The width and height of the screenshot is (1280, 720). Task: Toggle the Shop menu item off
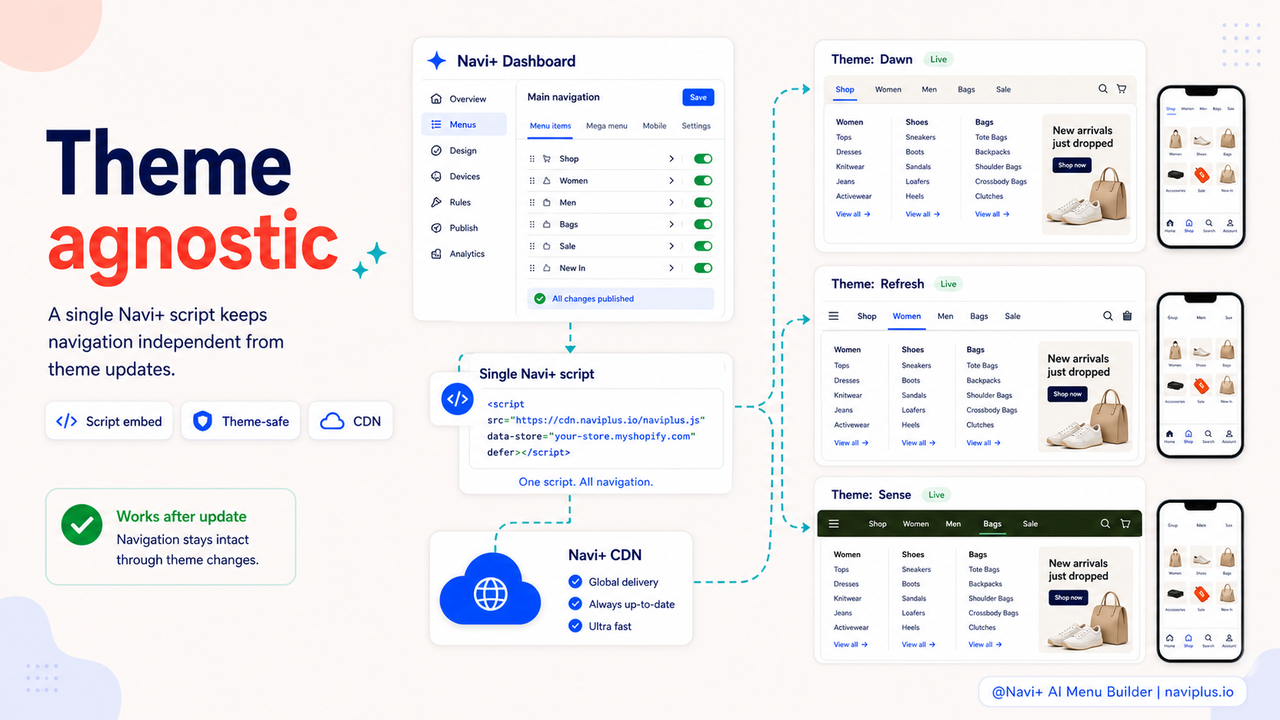tap(703, 159)
